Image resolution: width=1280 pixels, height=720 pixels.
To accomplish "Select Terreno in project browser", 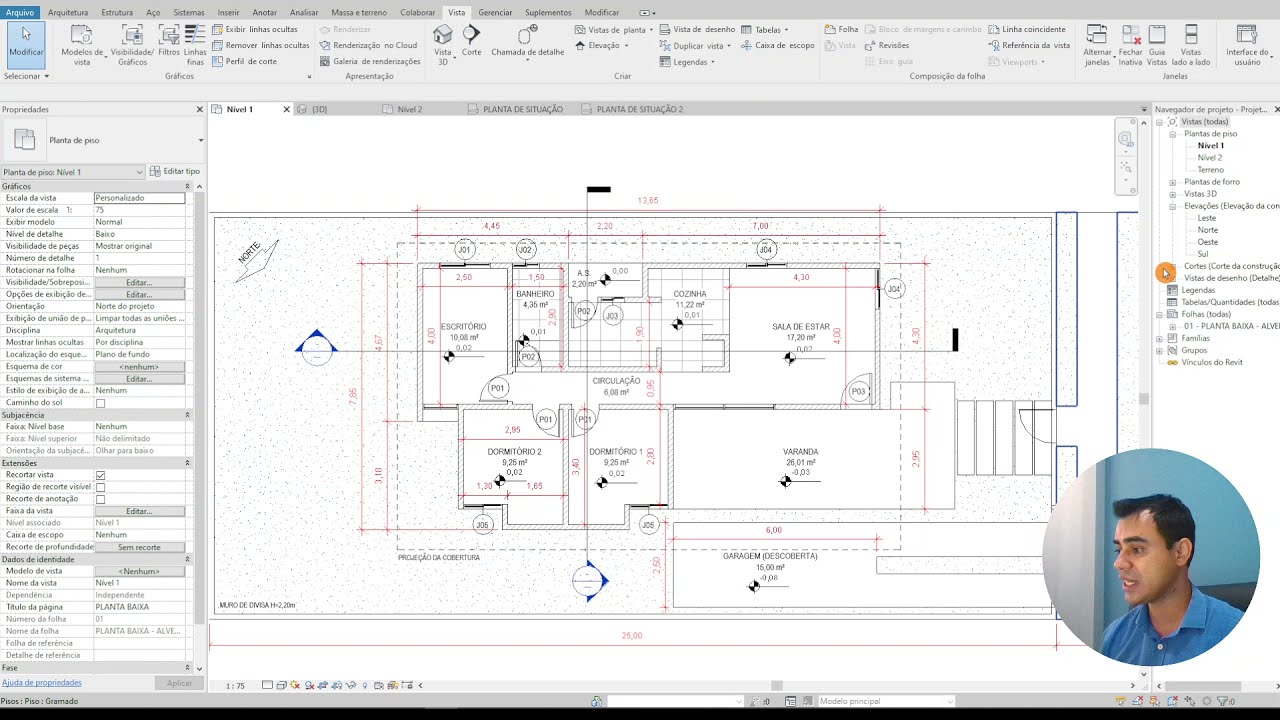I will coord(1210,170).
